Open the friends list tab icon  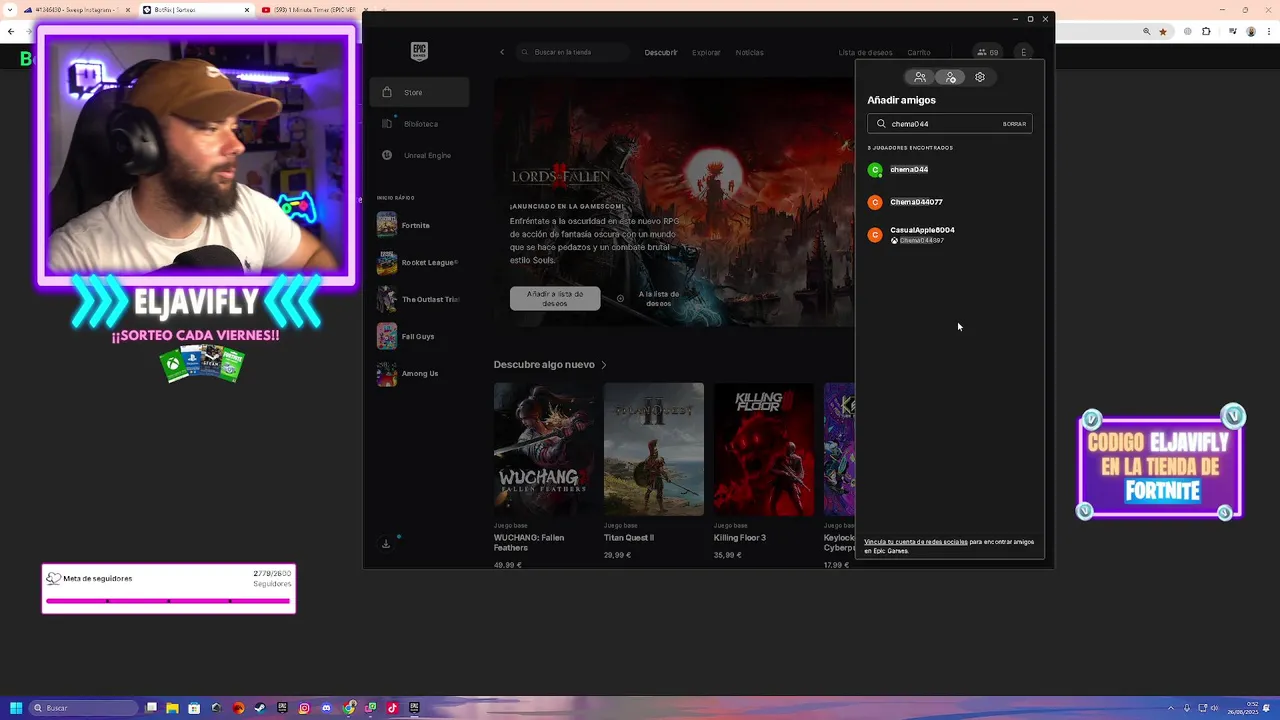(x=920, y=77)
